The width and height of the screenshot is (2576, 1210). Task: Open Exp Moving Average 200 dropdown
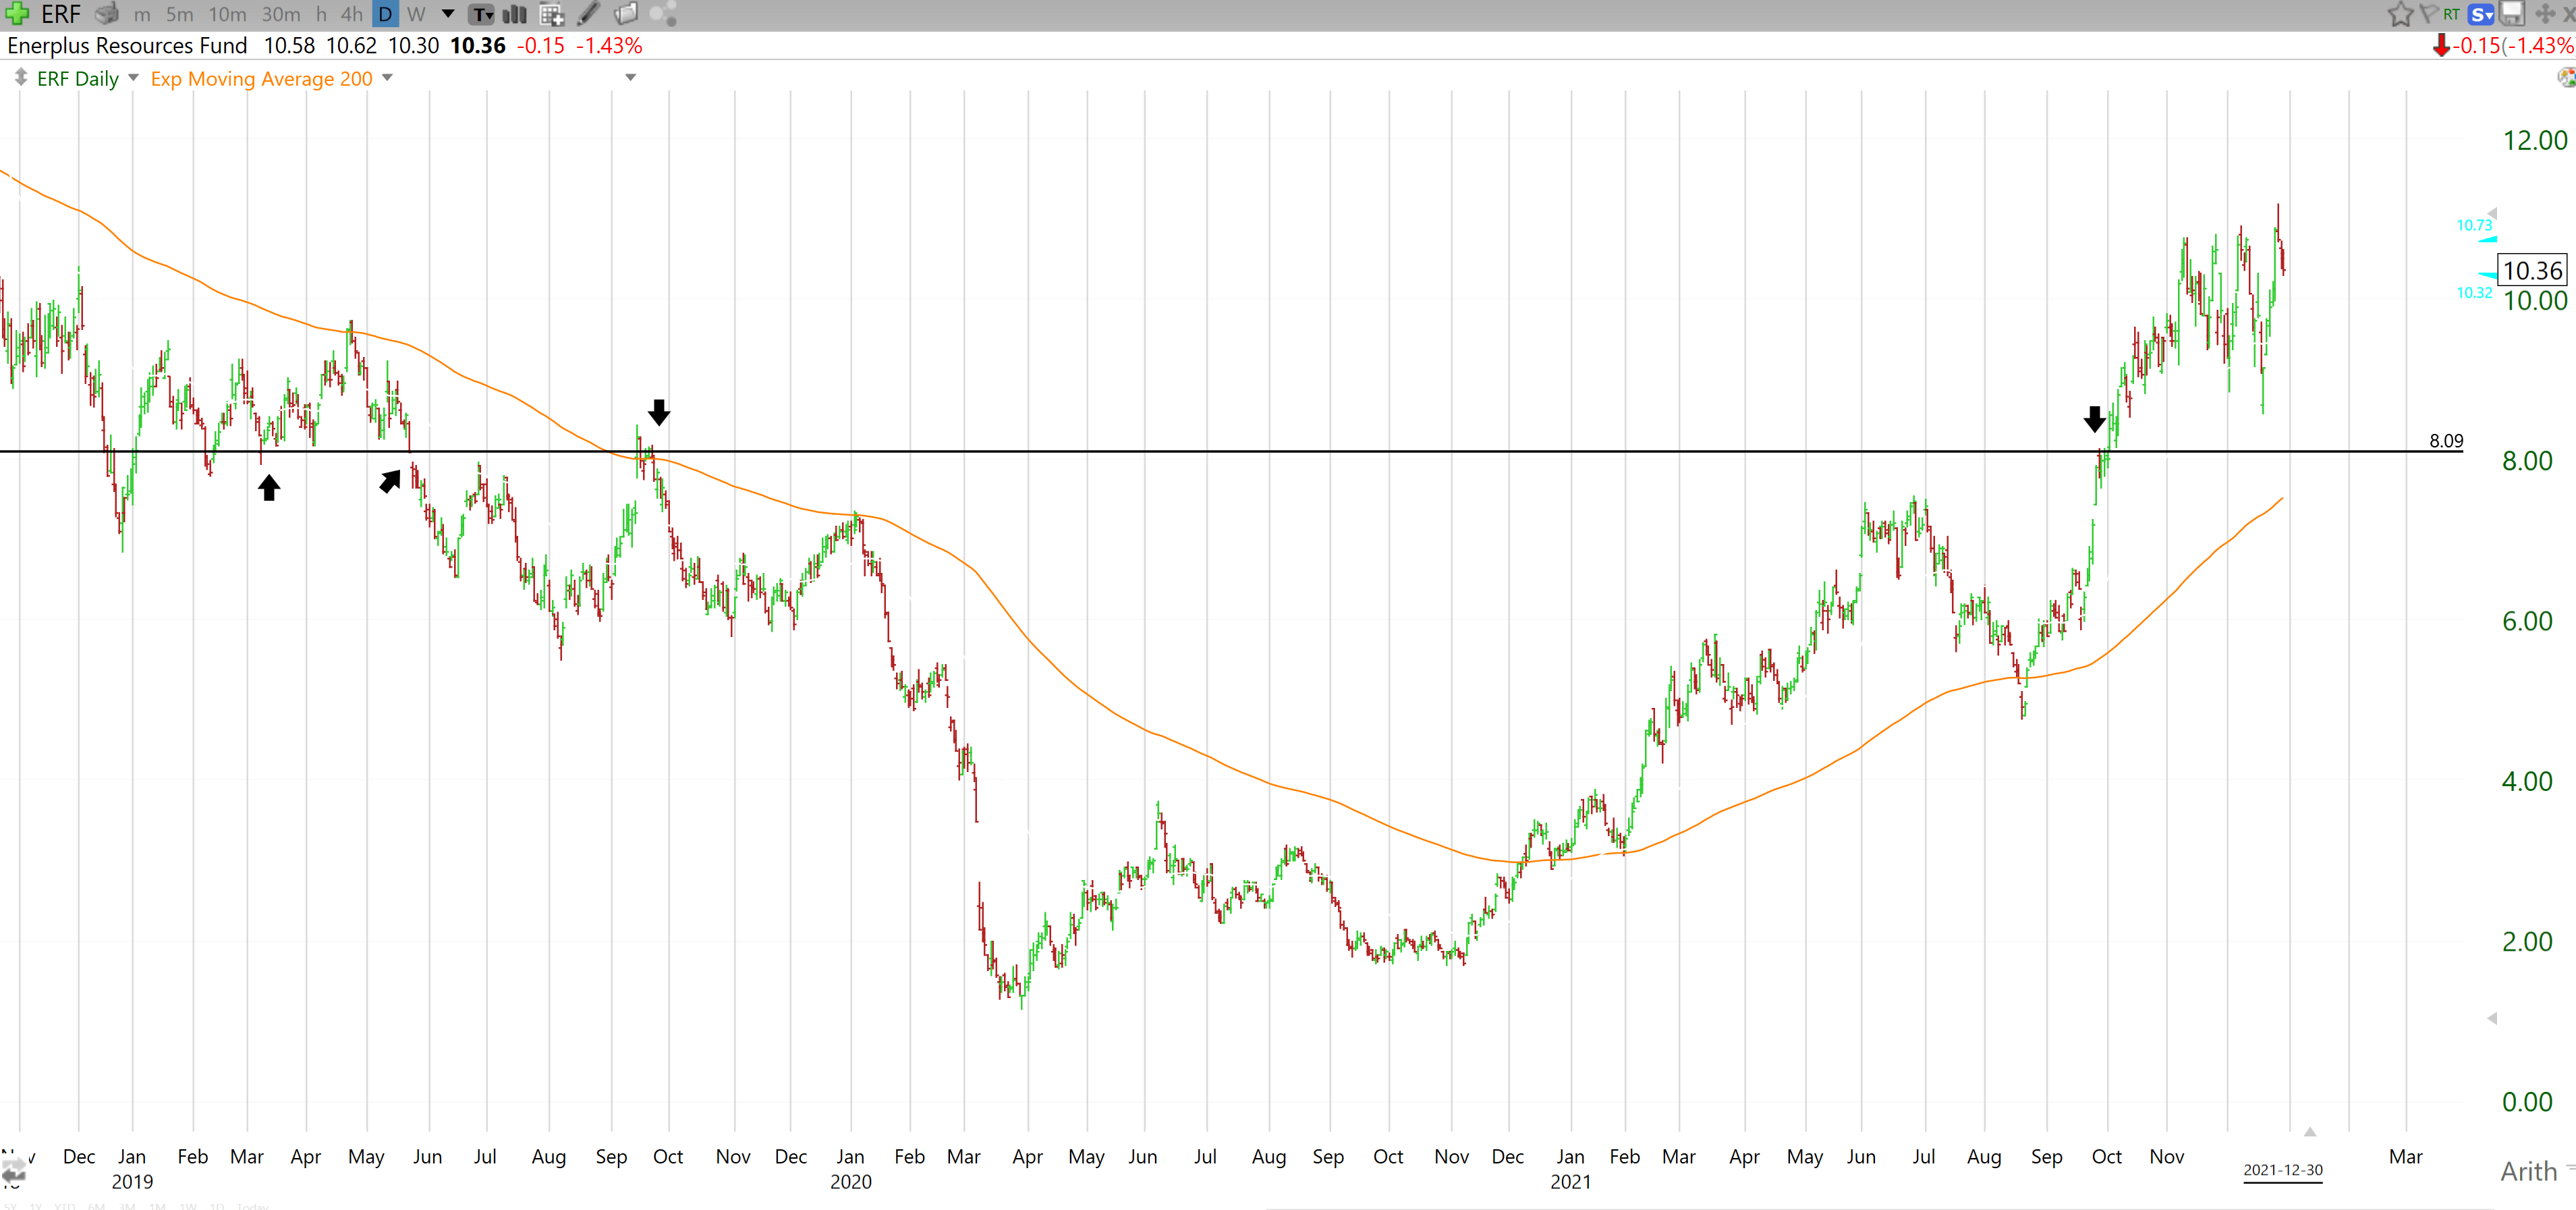pyautogui.click(x=388, y=78)
